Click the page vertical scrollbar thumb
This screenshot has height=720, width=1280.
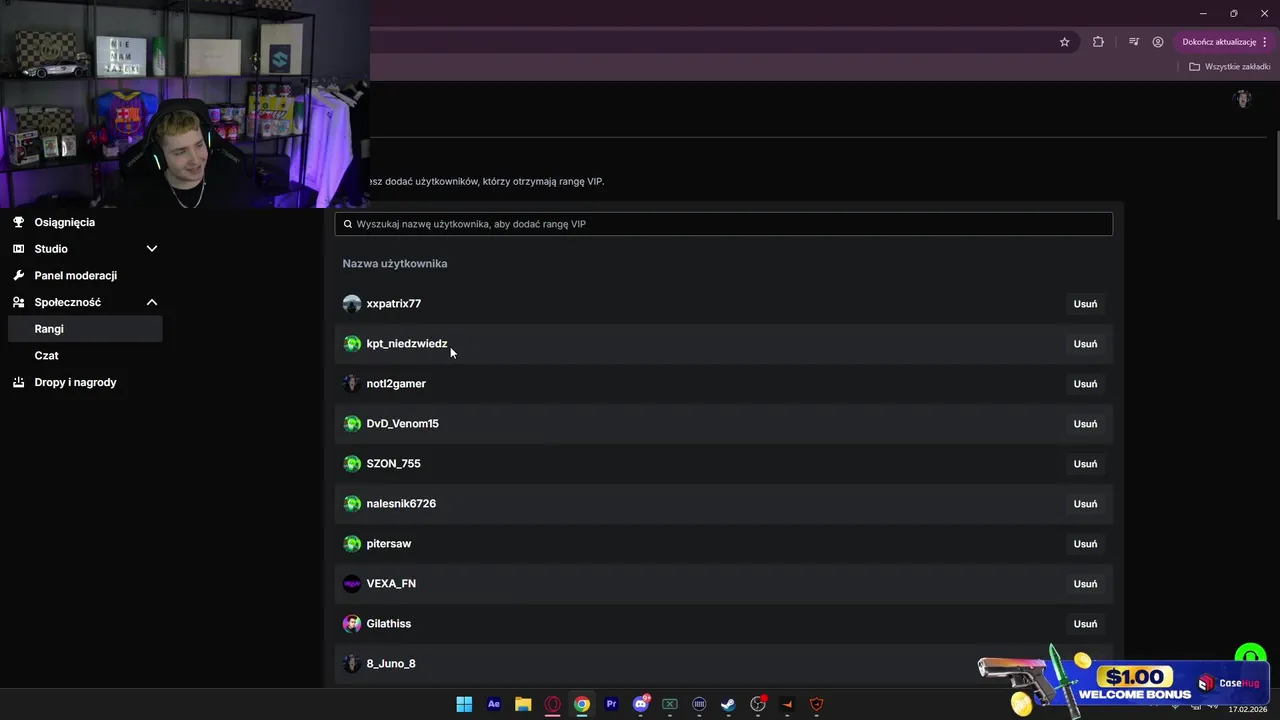pos(1276,175)
